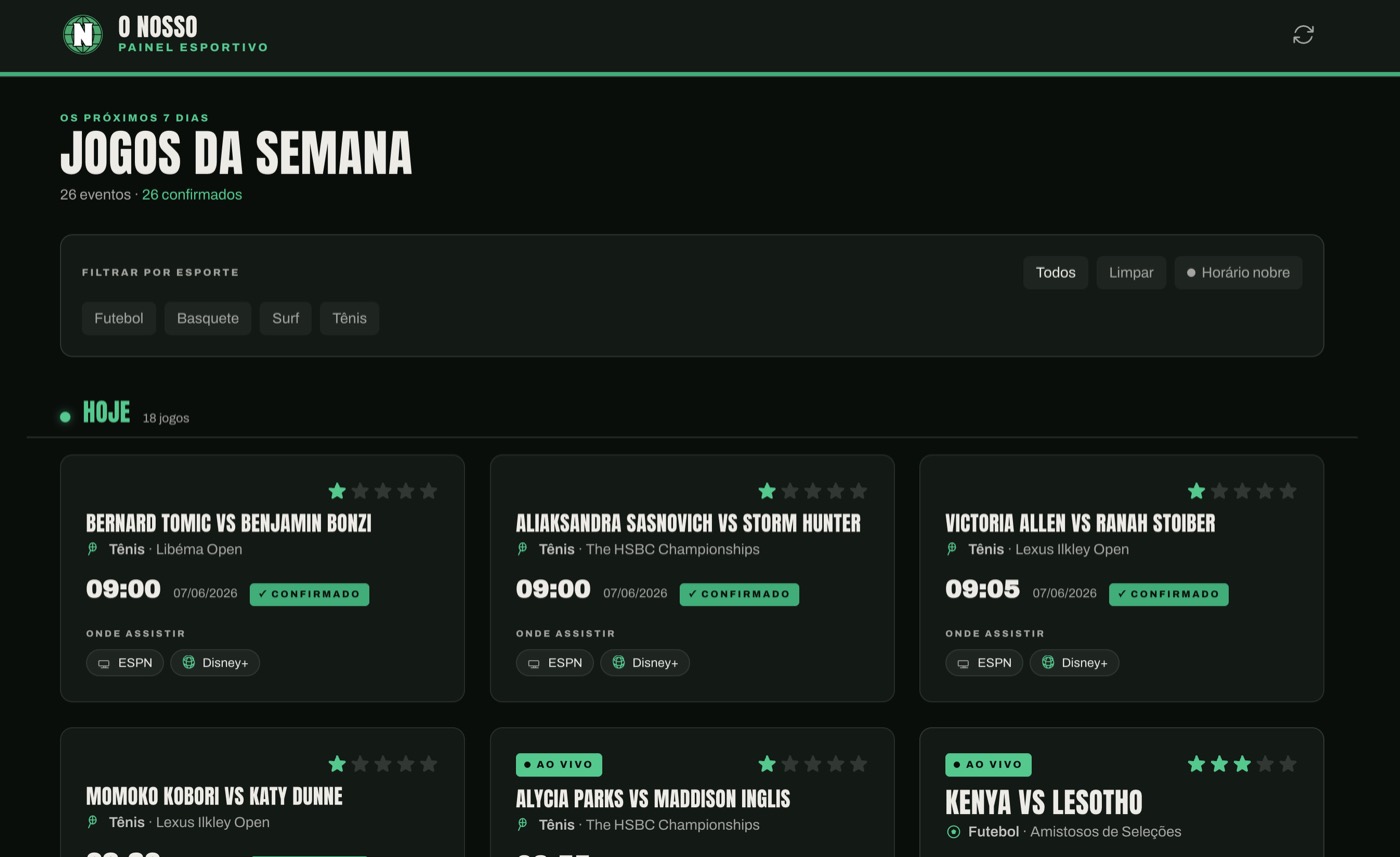Viewport: 1400px width, 857px height.
Task: Rate Allen vs Stoiber five stars
Action: [1288, 491]
